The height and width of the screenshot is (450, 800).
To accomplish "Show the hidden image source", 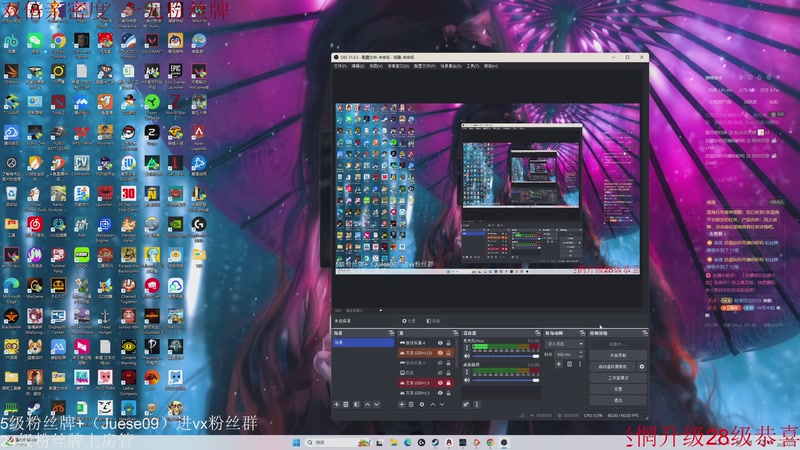I will (x=440, y=373).
